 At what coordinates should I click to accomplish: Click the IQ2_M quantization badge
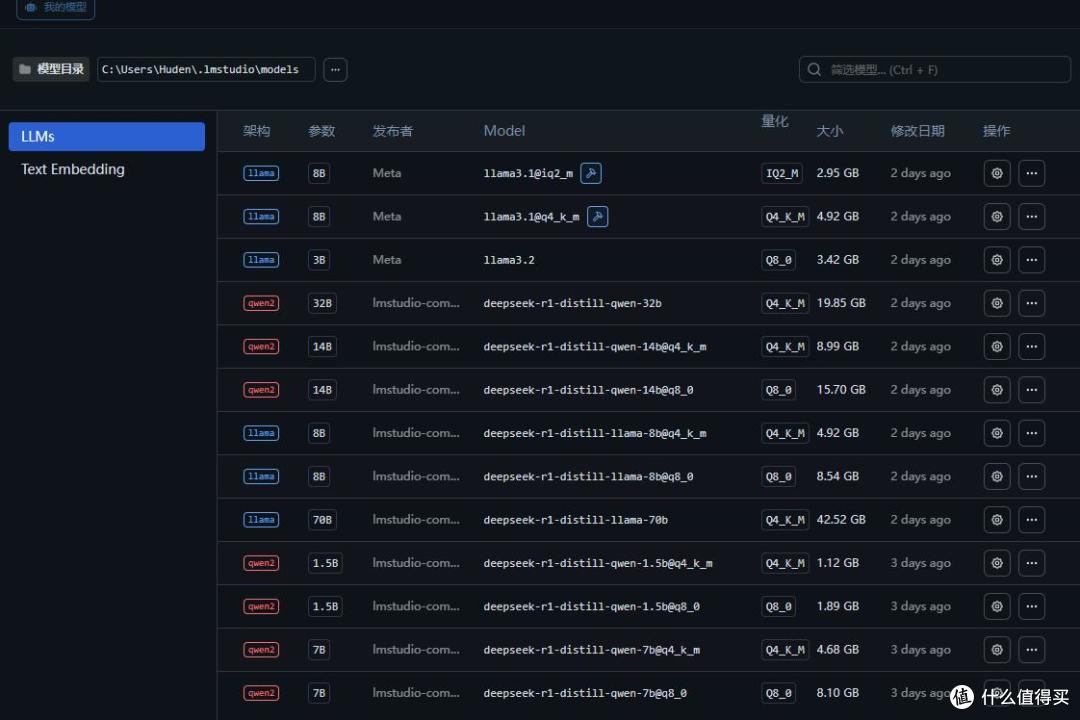click(782, 173)
